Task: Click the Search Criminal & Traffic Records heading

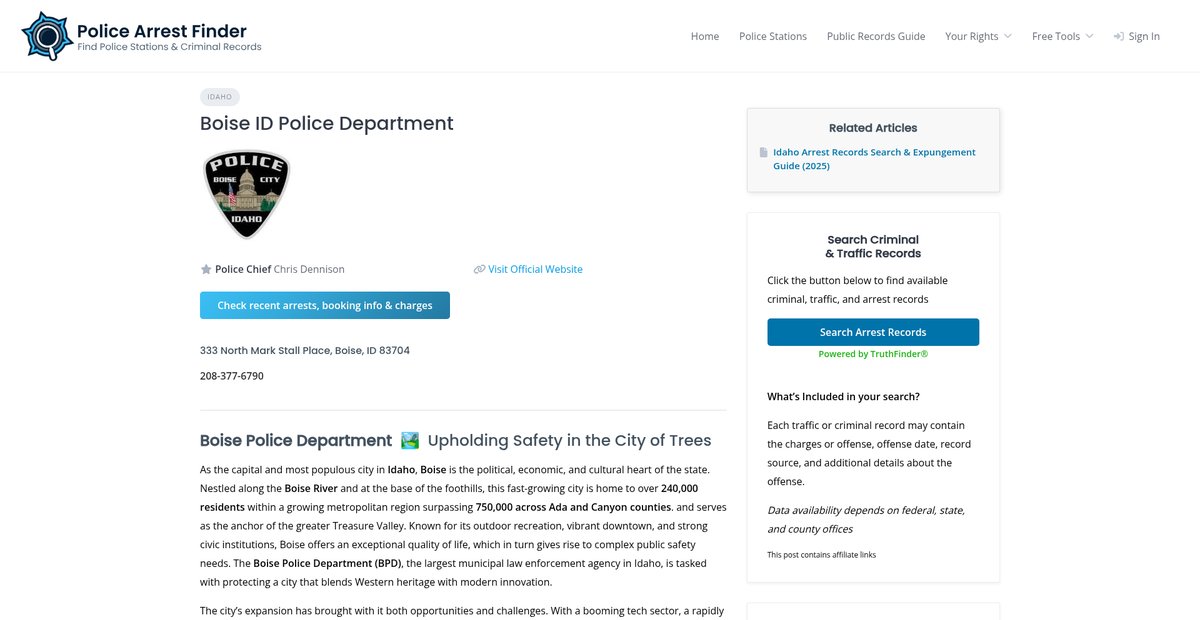Action: pyautogui.click(x=873, y=246)
